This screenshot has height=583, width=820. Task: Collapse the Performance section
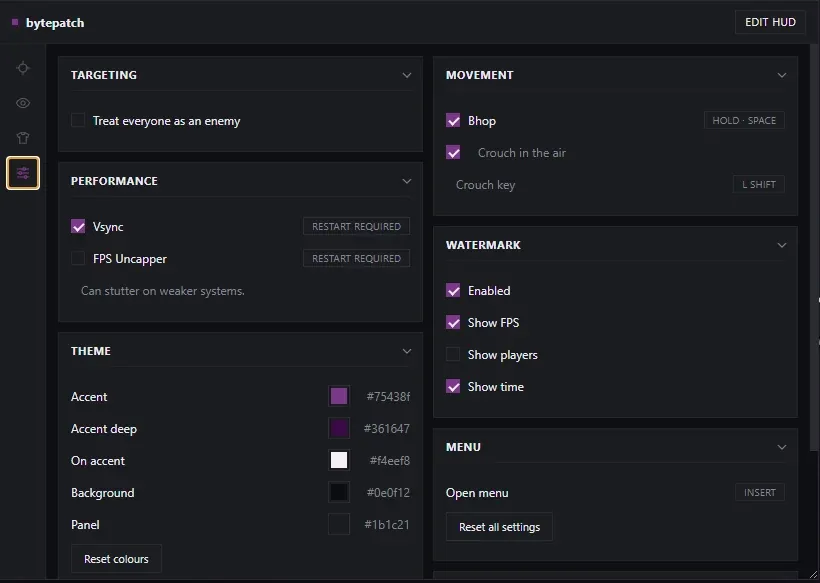point(407,181)
